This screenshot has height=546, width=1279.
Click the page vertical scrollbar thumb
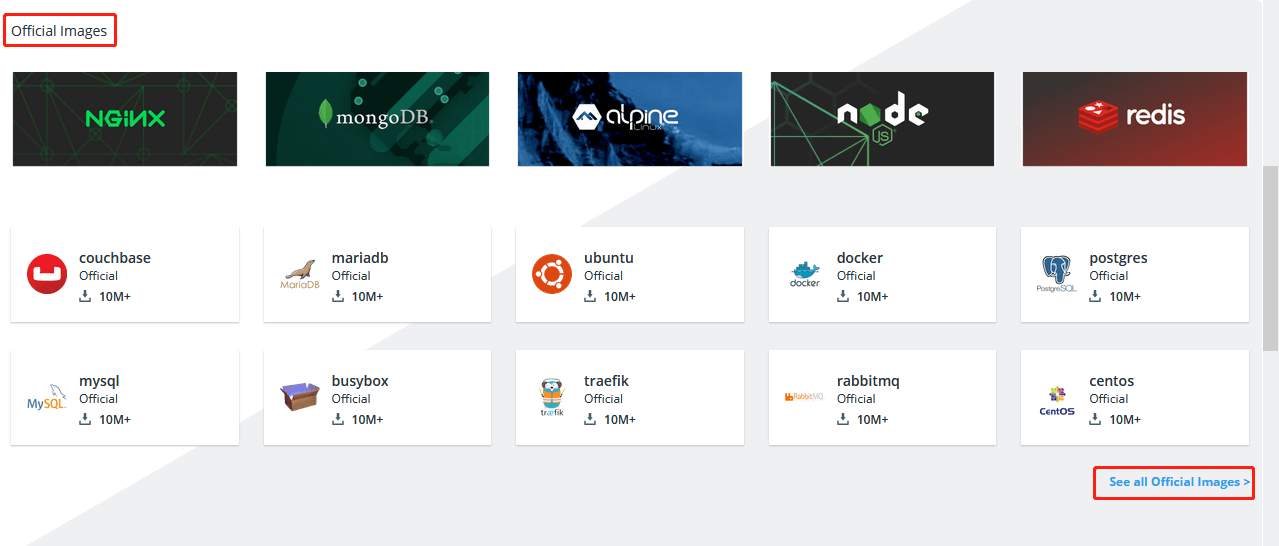tap(1270, 258)
